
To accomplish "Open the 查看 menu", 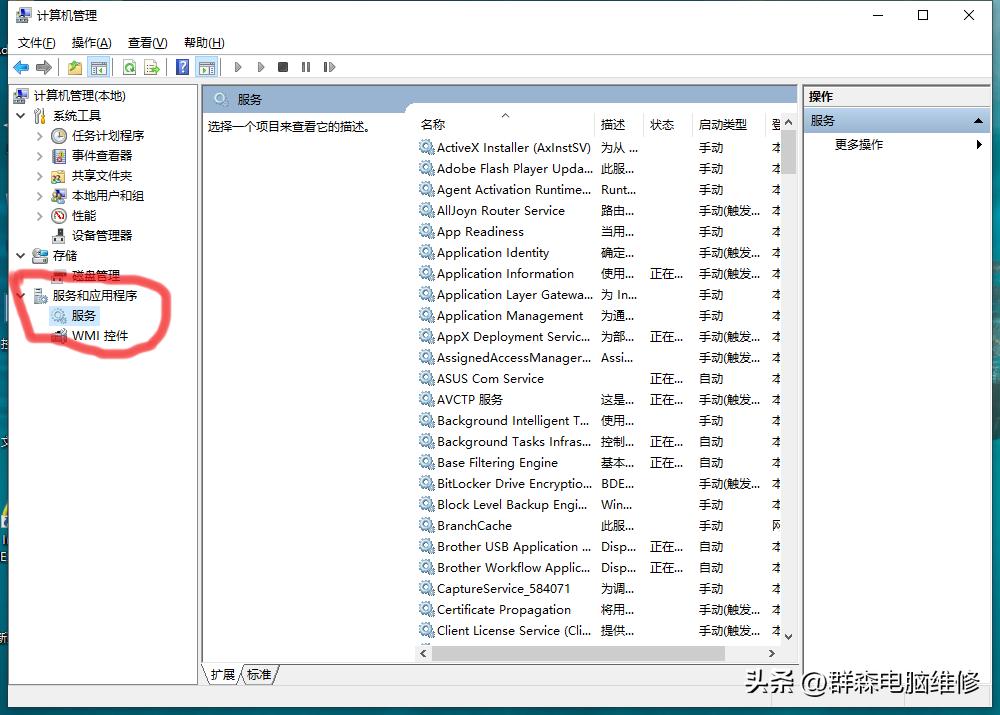I will click(145, 42).
